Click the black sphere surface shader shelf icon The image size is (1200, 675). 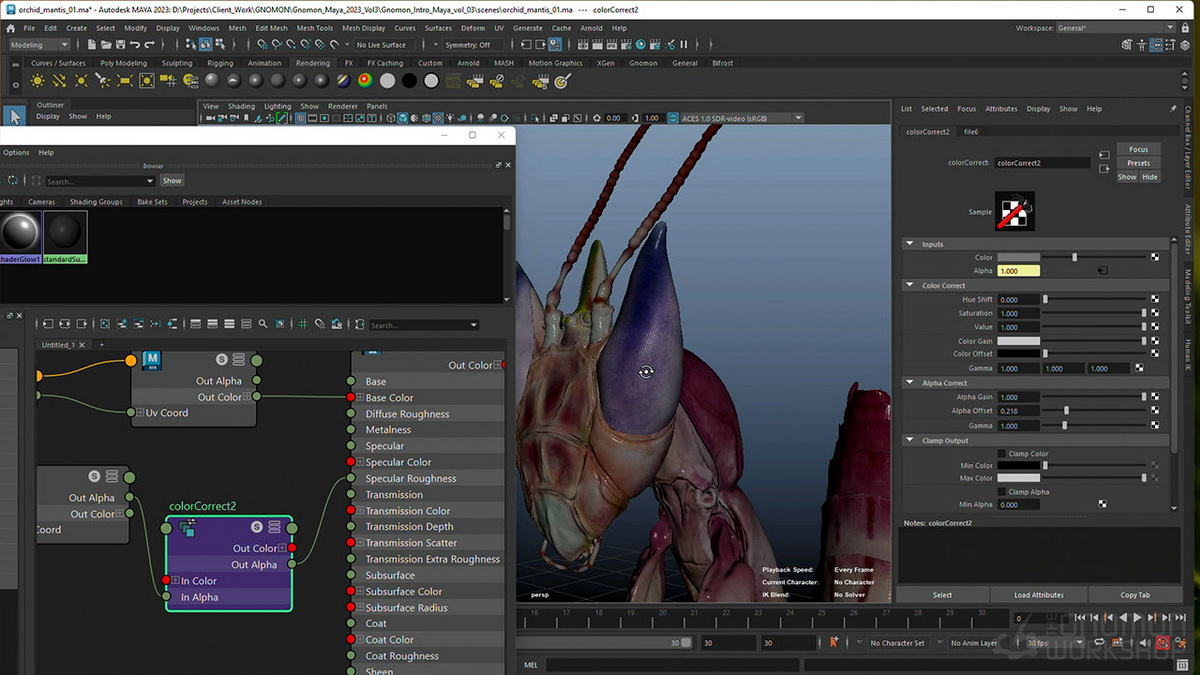tap(409, 81)
